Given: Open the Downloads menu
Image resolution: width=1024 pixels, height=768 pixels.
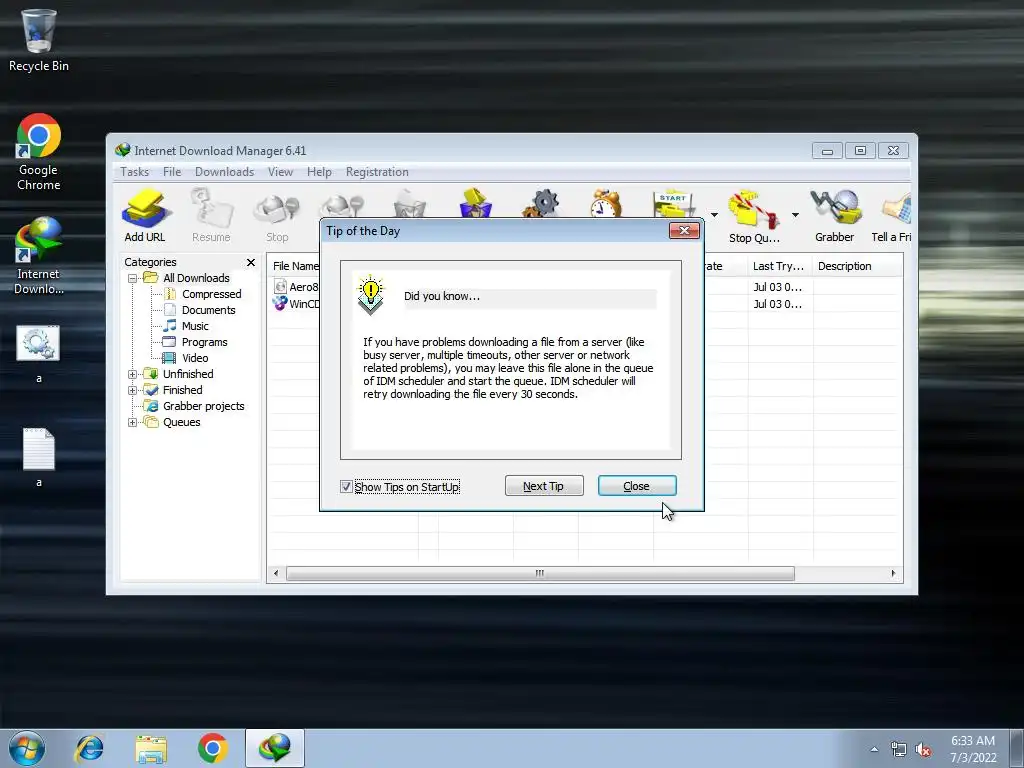Looking at the screenshot, I should pos(224,172).
